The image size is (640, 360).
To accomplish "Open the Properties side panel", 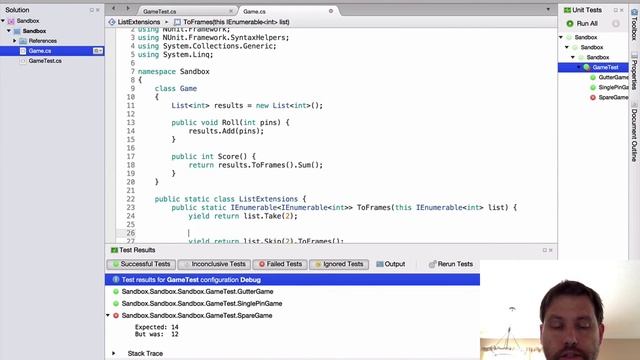I will pos(634,71).
